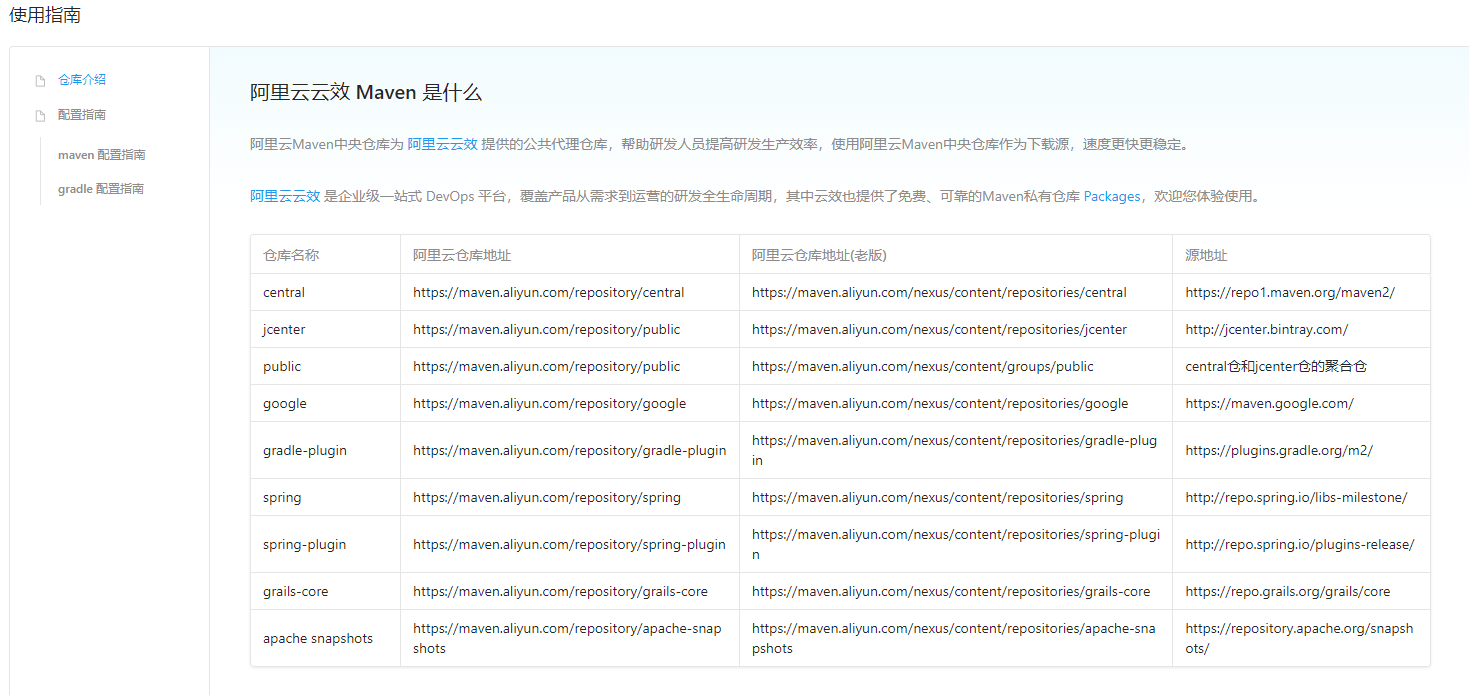Click source URL http://repo.spring.io/plugins-release/
Screen dimensions: 1469x695
pos(1300,545)
